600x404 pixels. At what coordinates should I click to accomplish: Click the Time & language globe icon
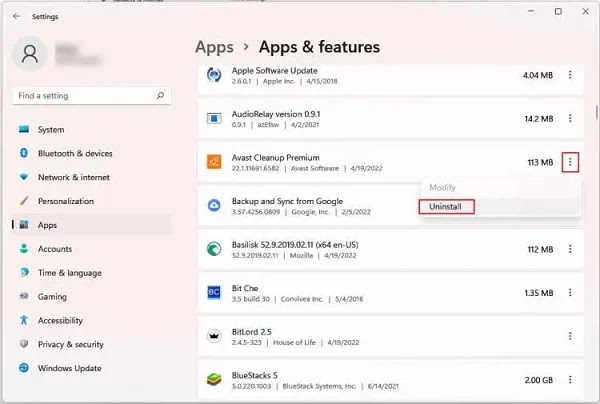[24, 272]
